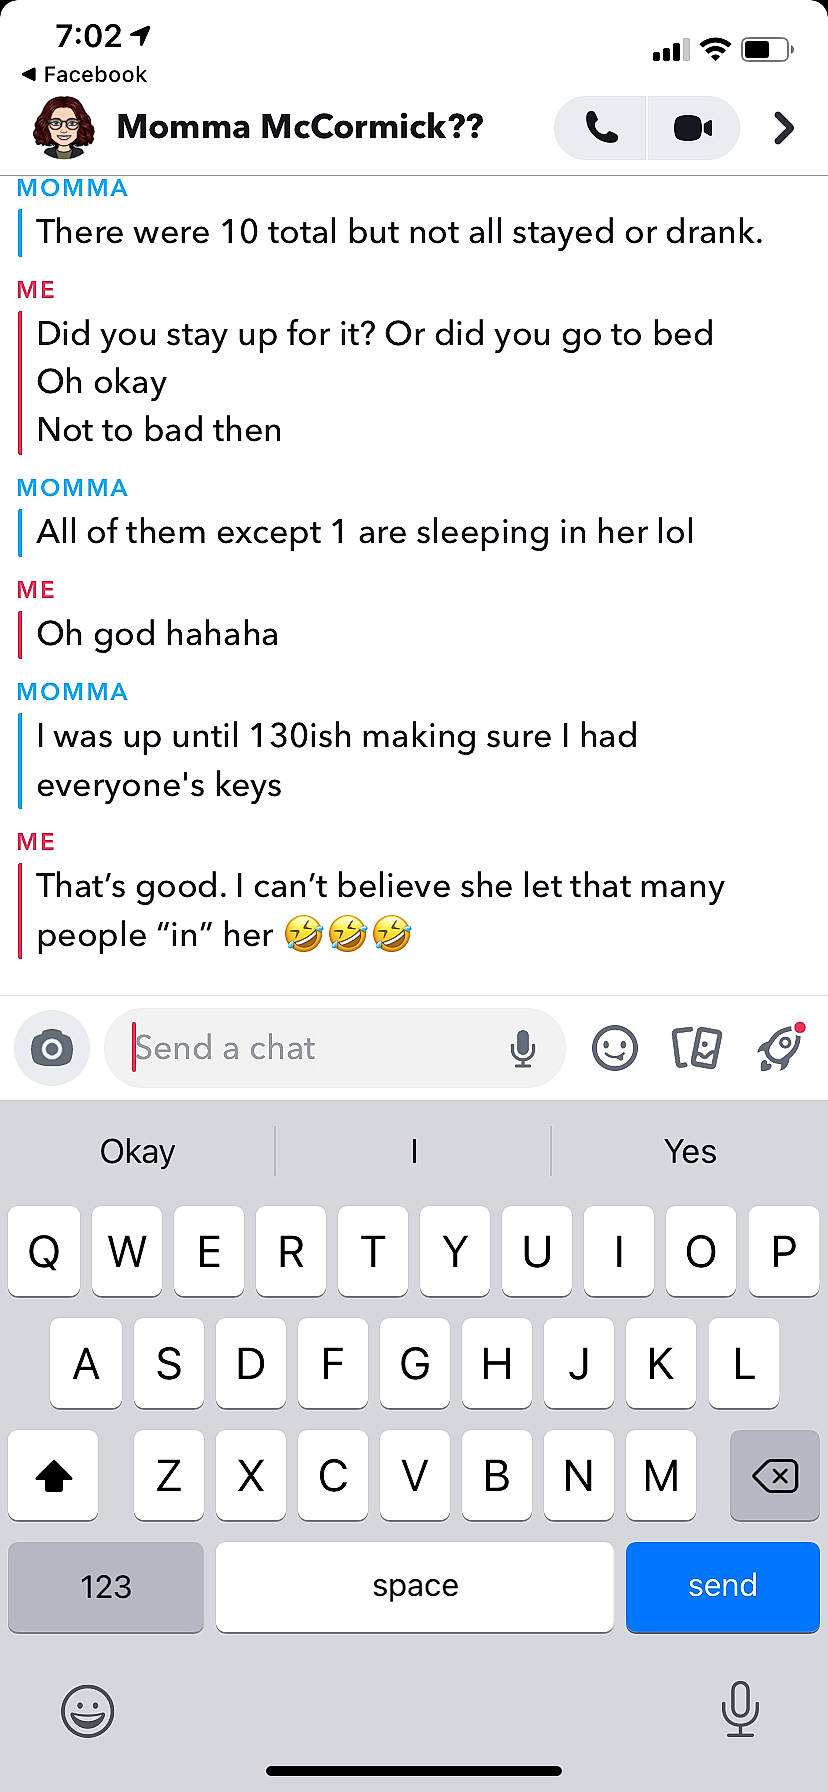Tap the microphone in the chat field

click(x=522, y=1048)
